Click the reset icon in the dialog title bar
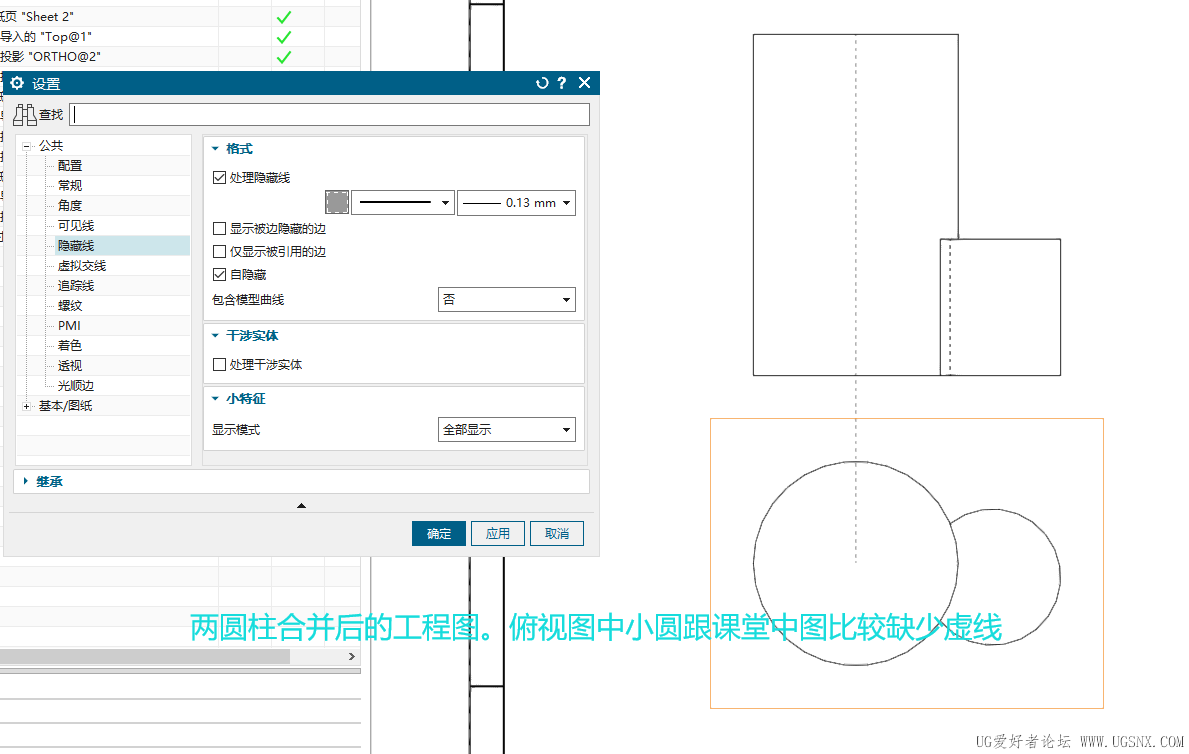The height and width of the screenshot is (754, 1189). click(541, 83)
